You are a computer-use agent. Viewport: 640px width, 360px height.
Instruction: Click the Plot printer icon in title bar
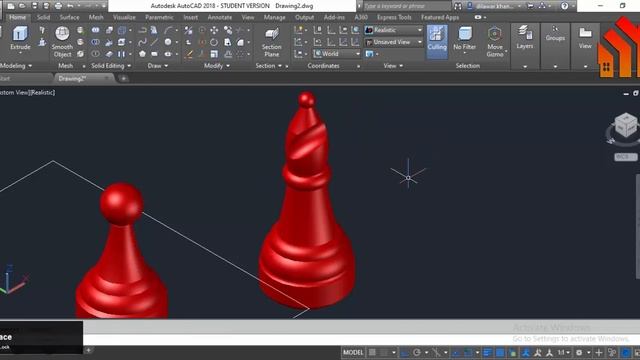pyautogui.click(x=58, y=6)
